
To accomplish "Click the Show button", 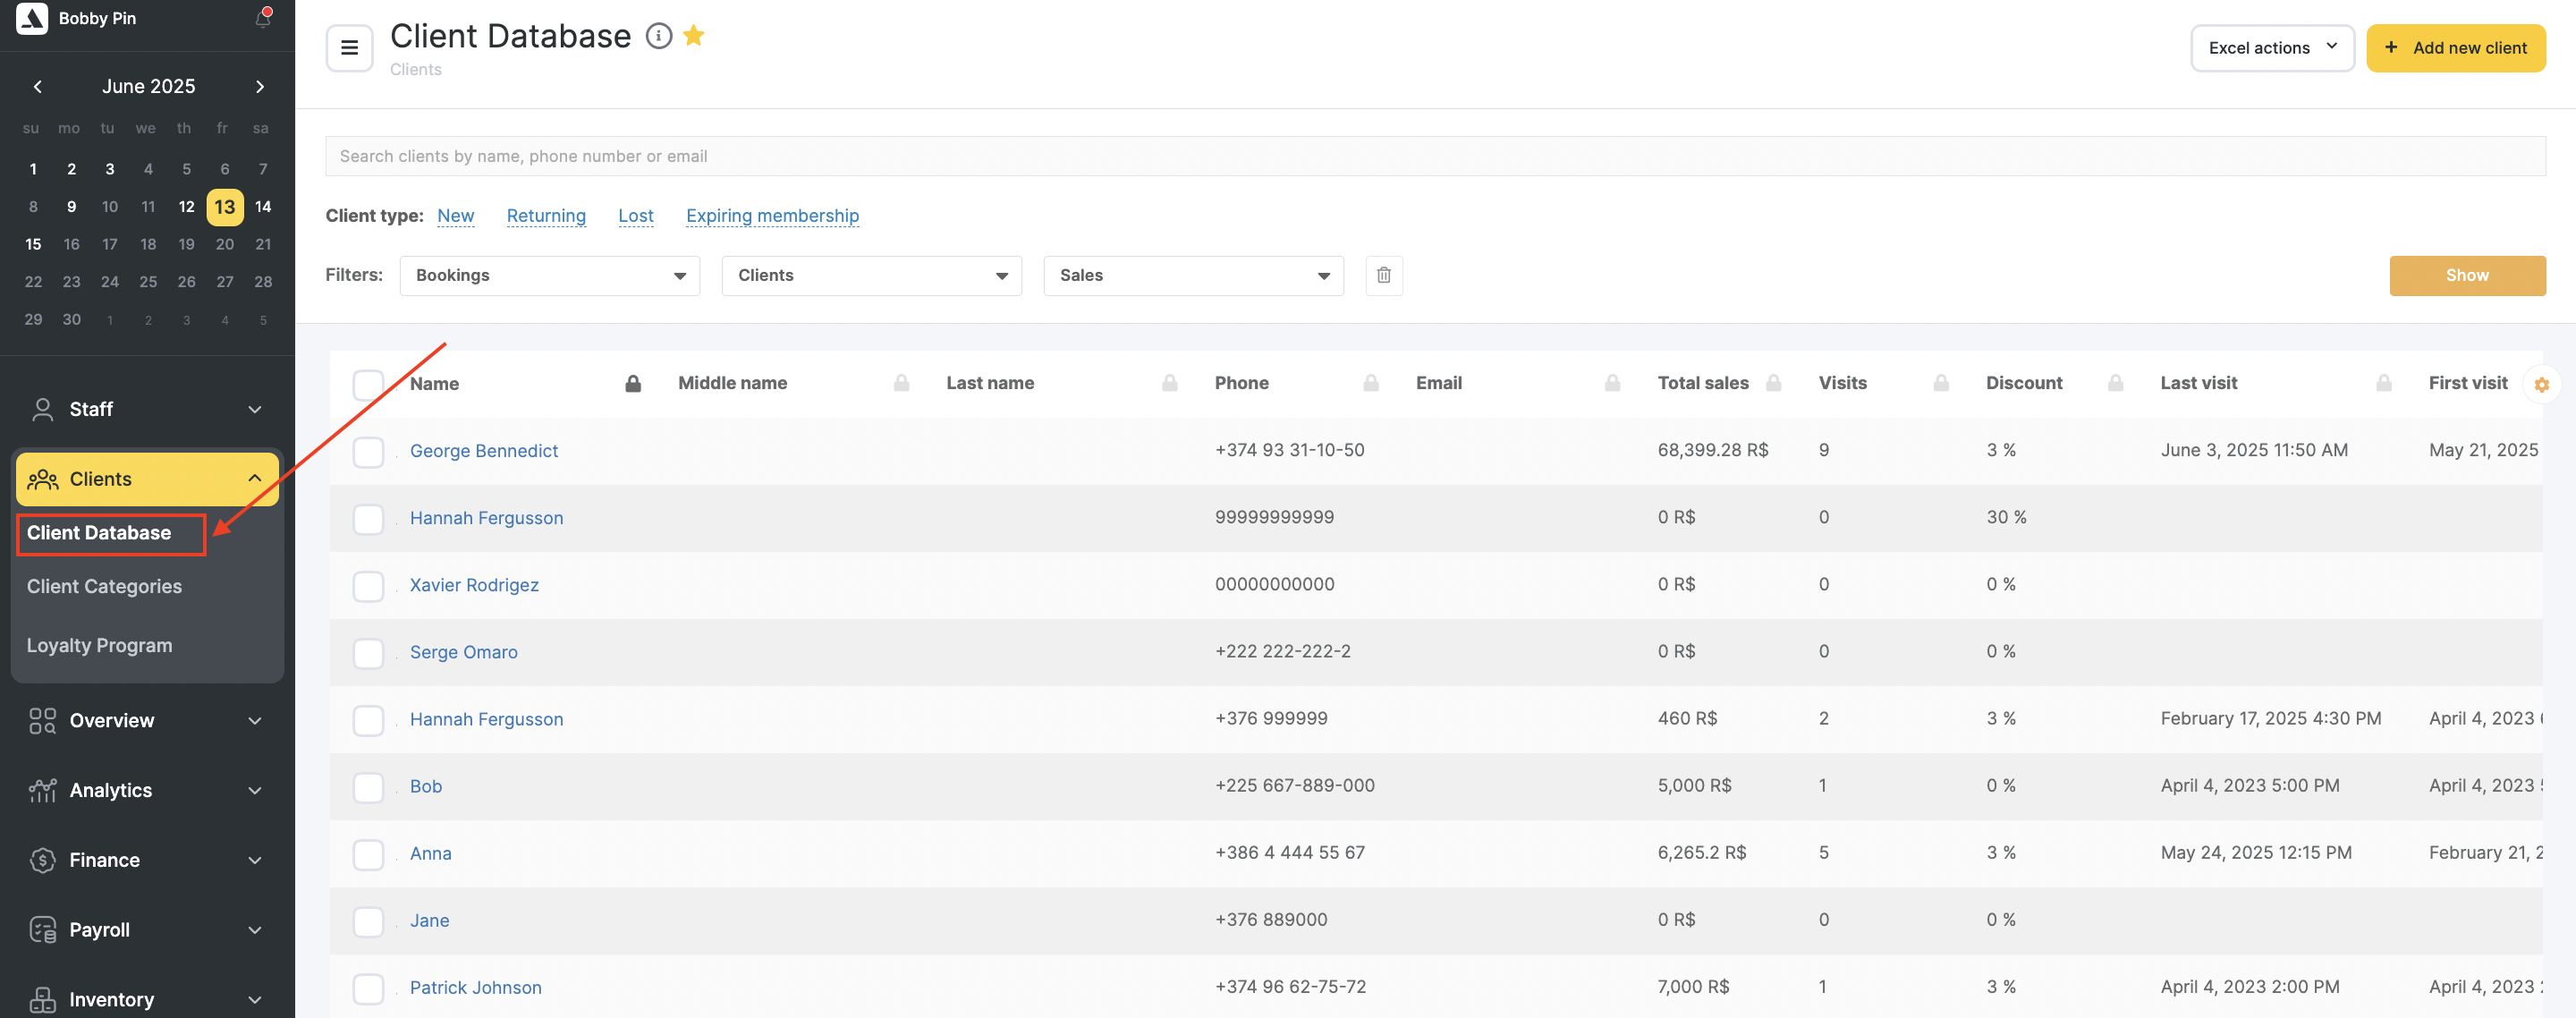I will point(2467,276).
